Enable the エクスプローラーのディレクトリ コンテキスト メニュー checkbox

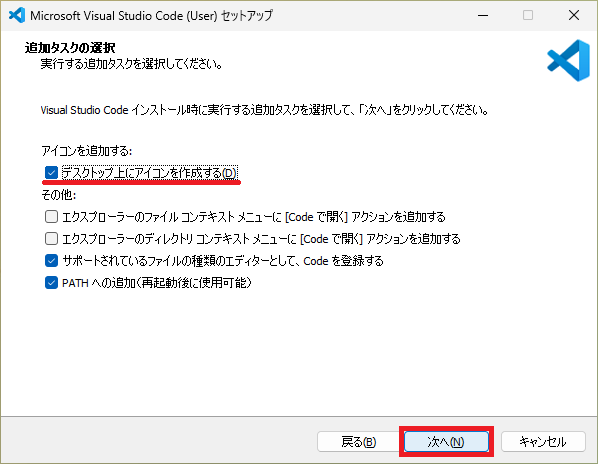tap(51, 239)
